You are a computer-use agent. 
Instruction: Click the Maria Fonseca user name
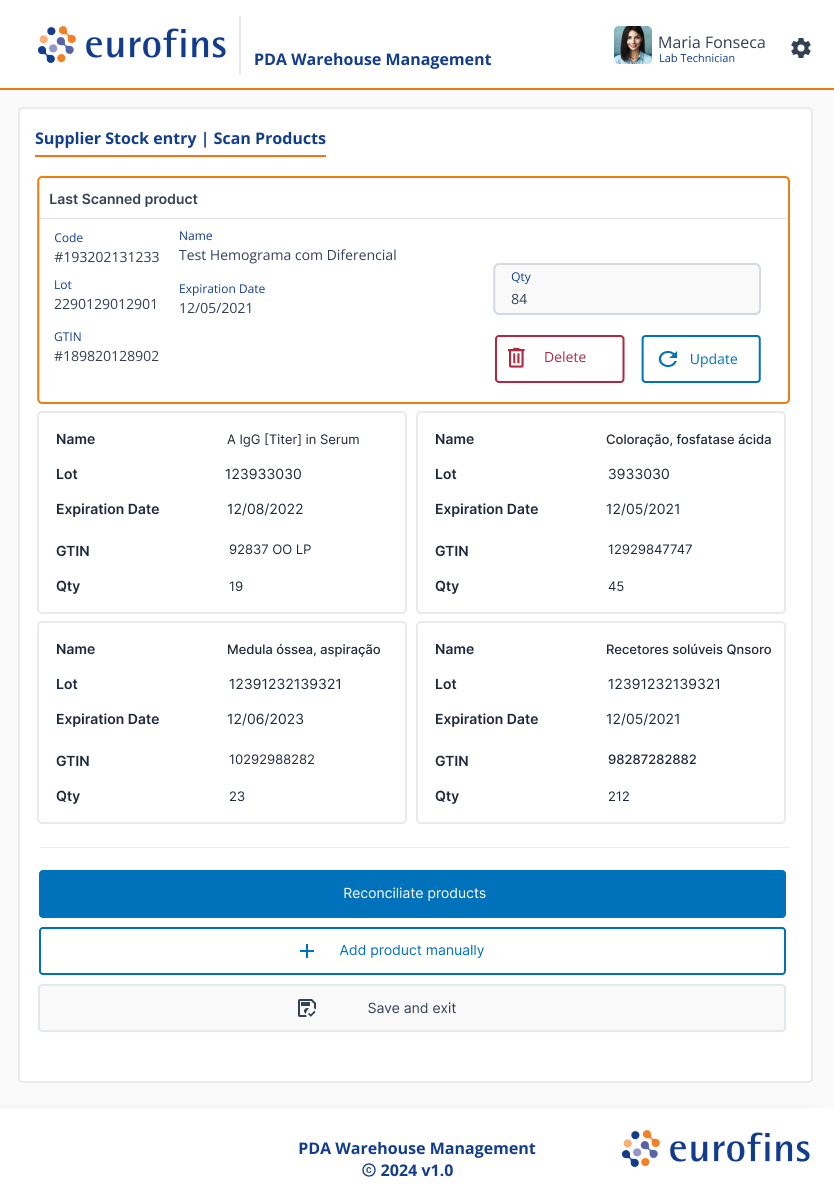click(711, 42)
